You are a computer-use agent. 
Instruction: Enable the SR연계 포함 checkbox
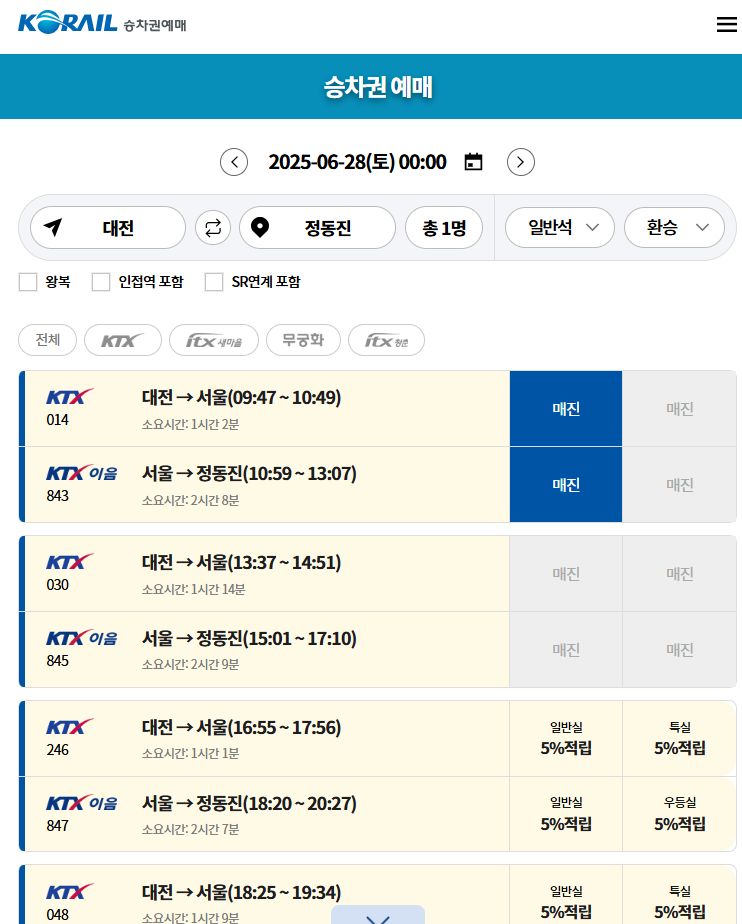coord(214,282)
